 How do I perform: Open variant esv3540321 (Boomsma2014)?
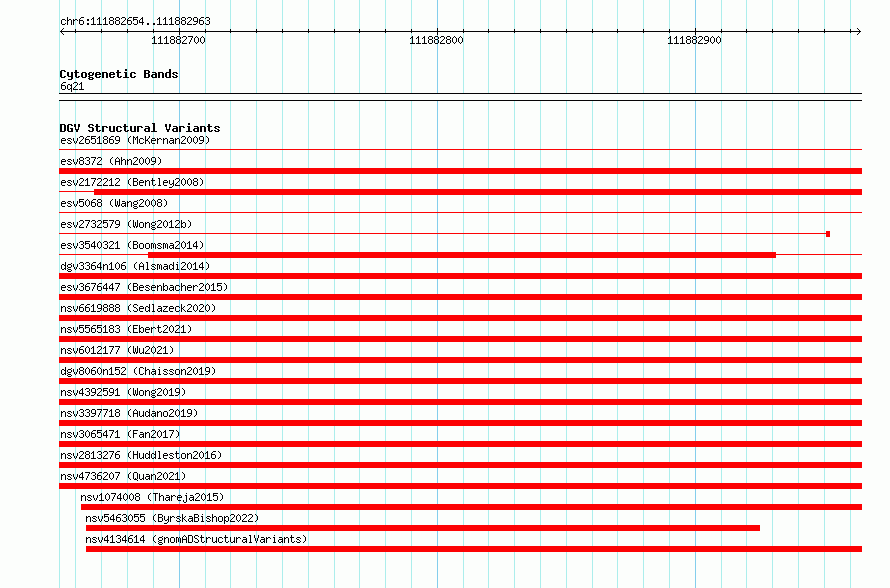(132, 245)
